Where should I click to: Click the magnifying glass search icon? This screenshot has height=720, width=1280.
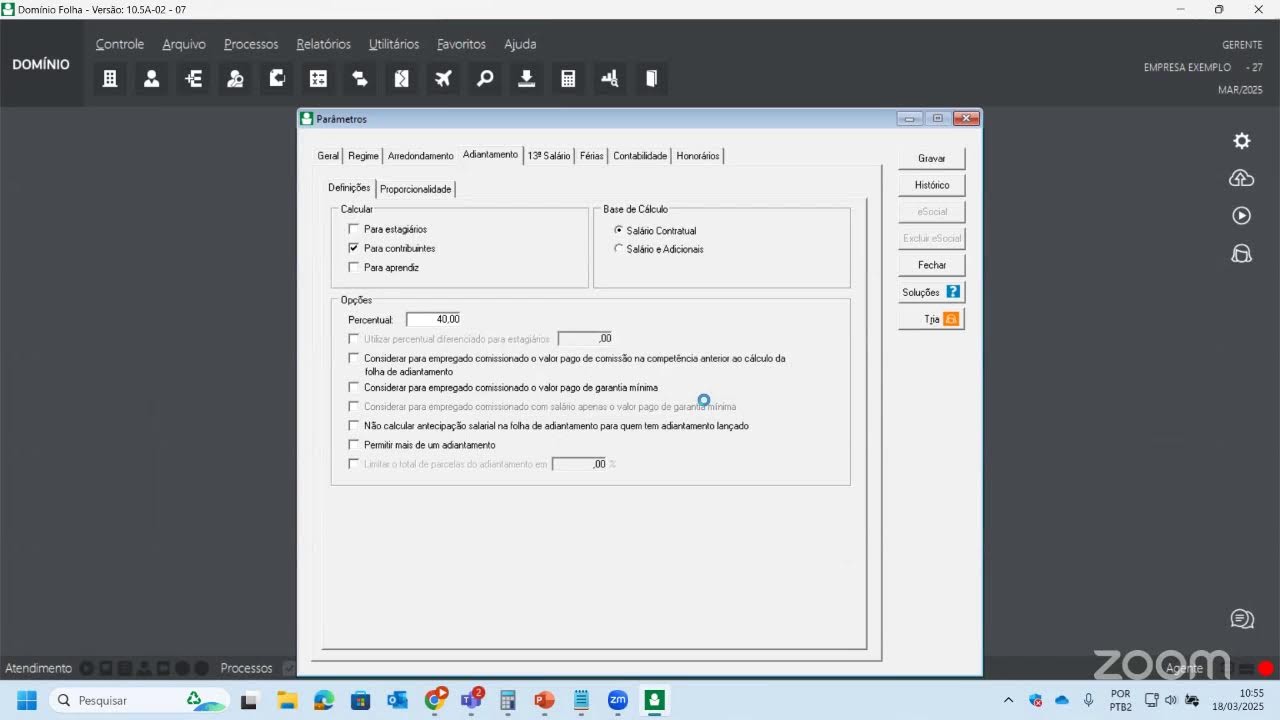click(x=485, y=79)
